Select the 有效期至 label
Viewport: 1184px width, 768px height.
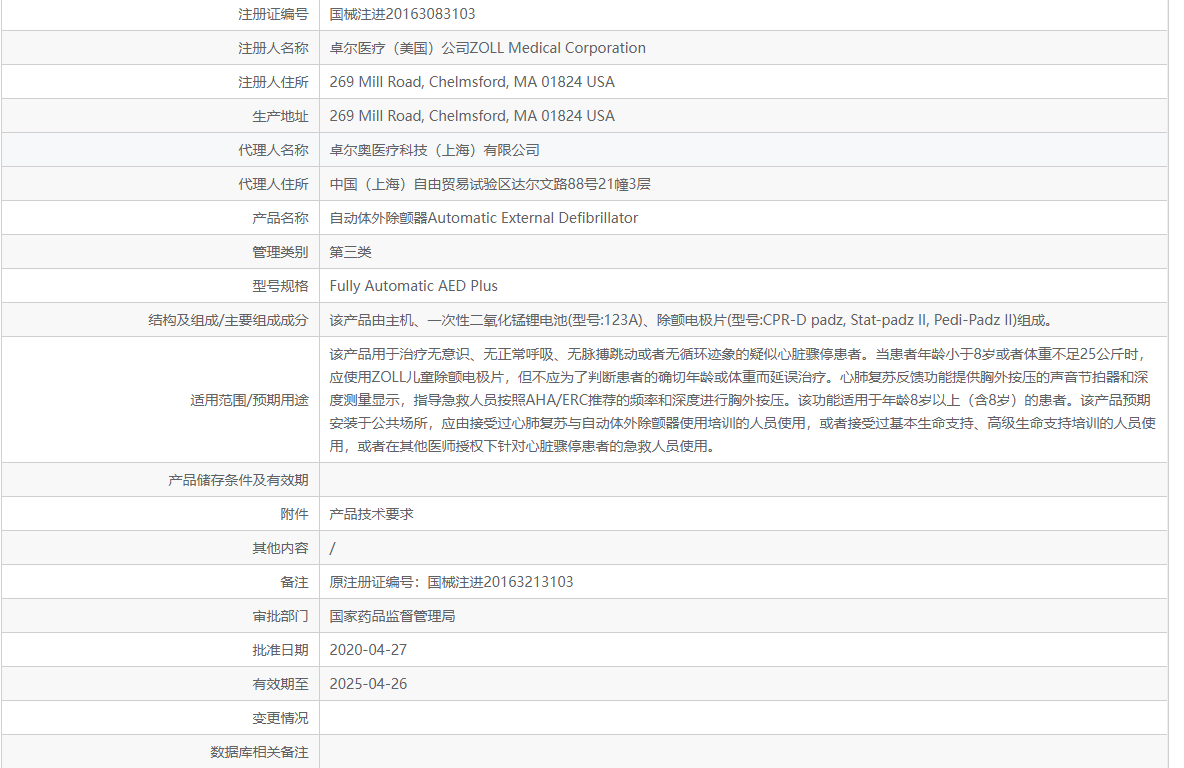pos(280,684)
